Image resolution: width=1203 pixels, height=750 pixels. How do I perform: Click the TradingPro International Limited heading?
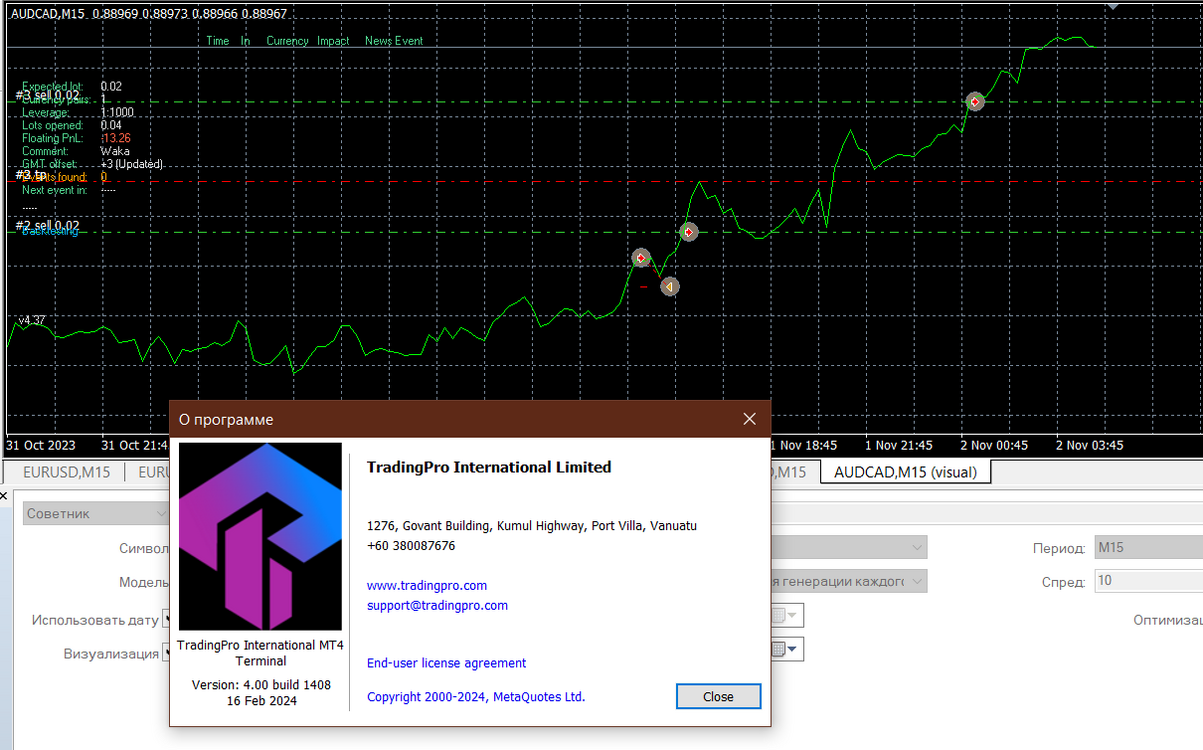(489, 467)
